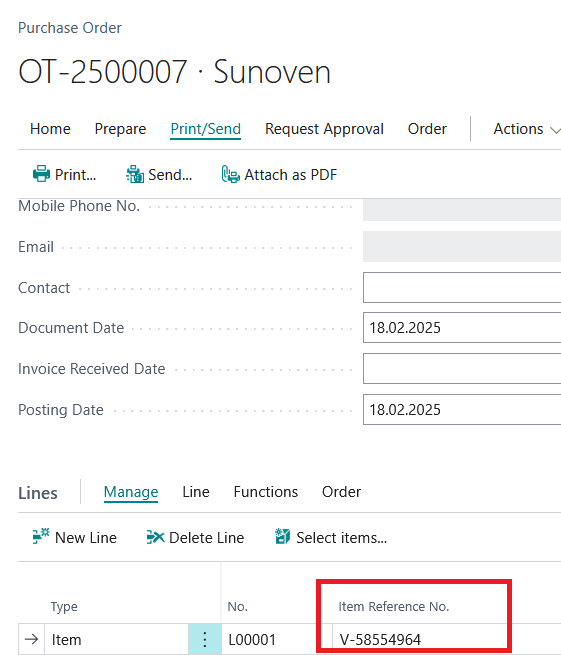Open the Order tab in top ribbon
This screenshot has width=561, height=655.
(x=427, y=129)
